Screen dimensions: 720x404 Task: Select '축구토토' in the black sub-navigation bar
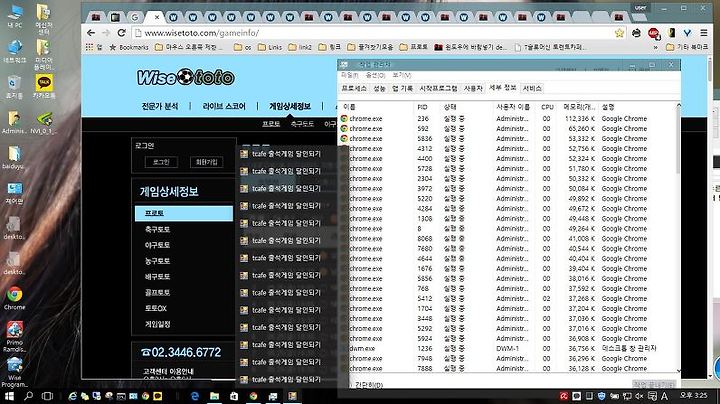click(302, 124)
